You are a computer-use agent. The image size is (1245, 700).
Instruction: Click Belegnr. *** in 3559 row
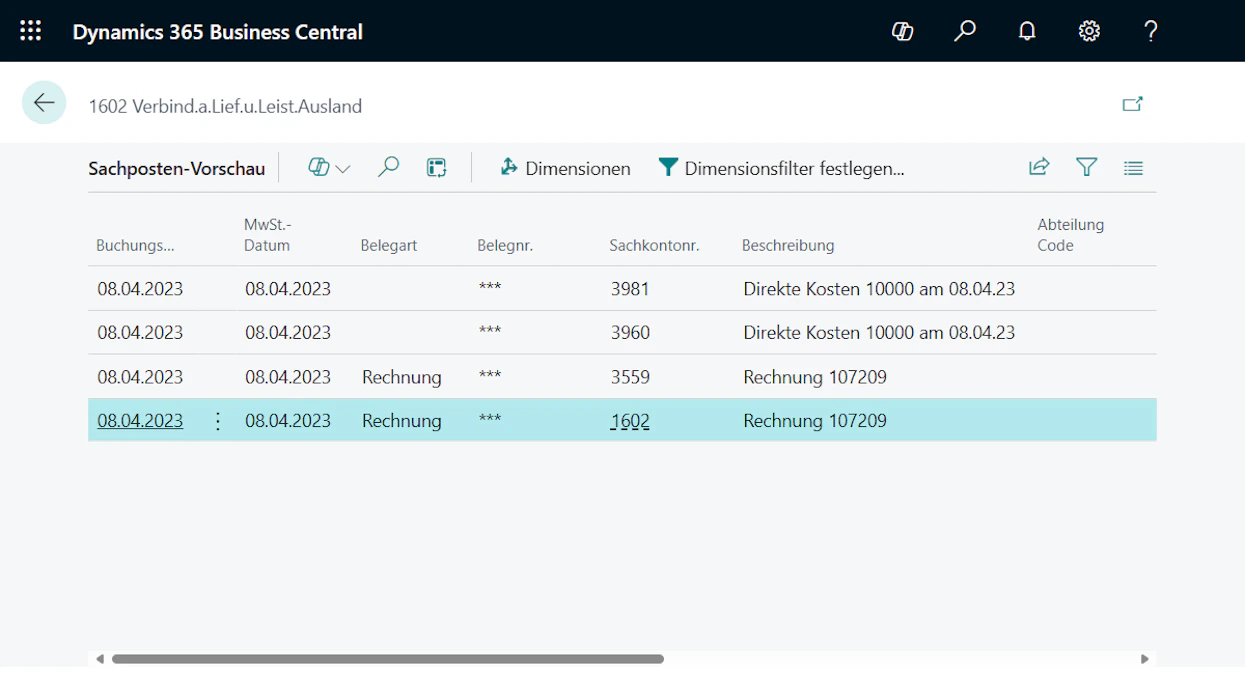point(490,376)
